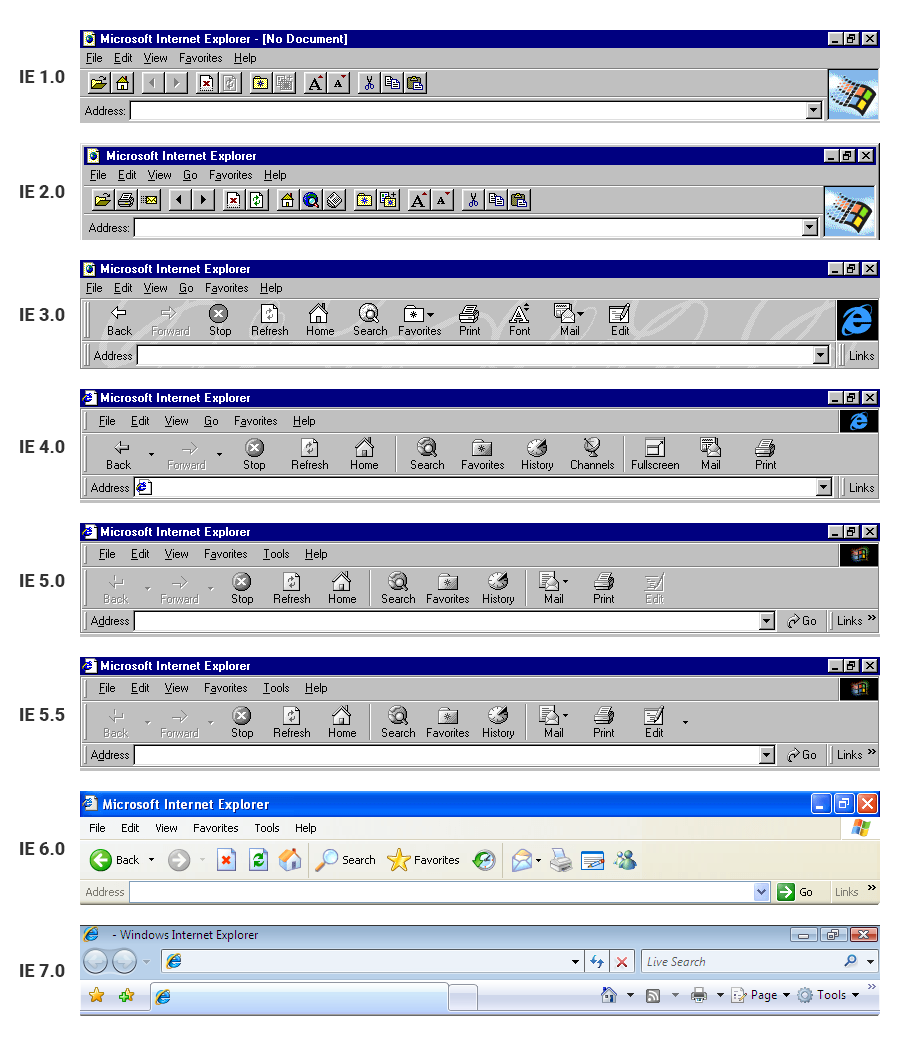Click the Refresh arrows button in IE 7.0
The width and height of the screenshot is (900, 1040).
[596, 962]
